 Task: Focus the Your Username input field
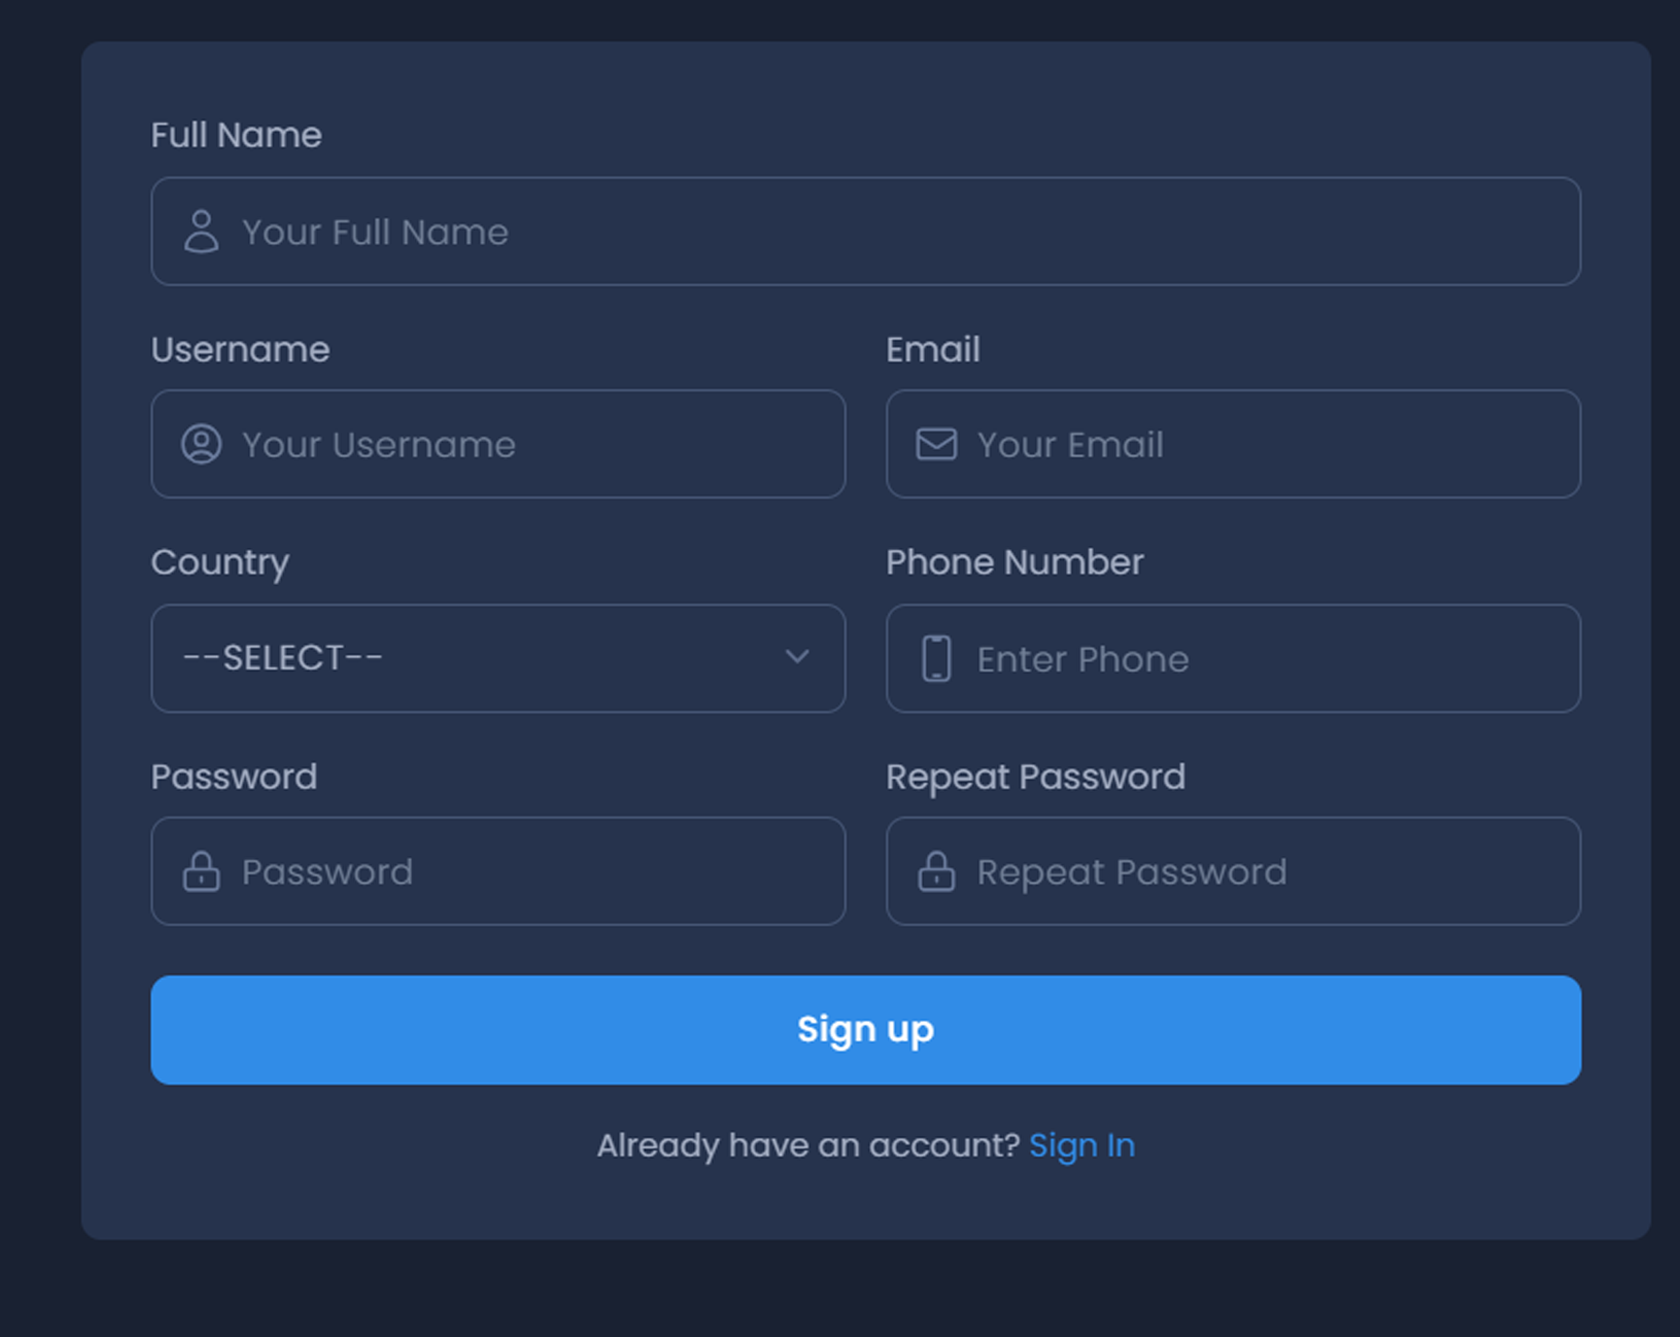[x=498, y=444]
